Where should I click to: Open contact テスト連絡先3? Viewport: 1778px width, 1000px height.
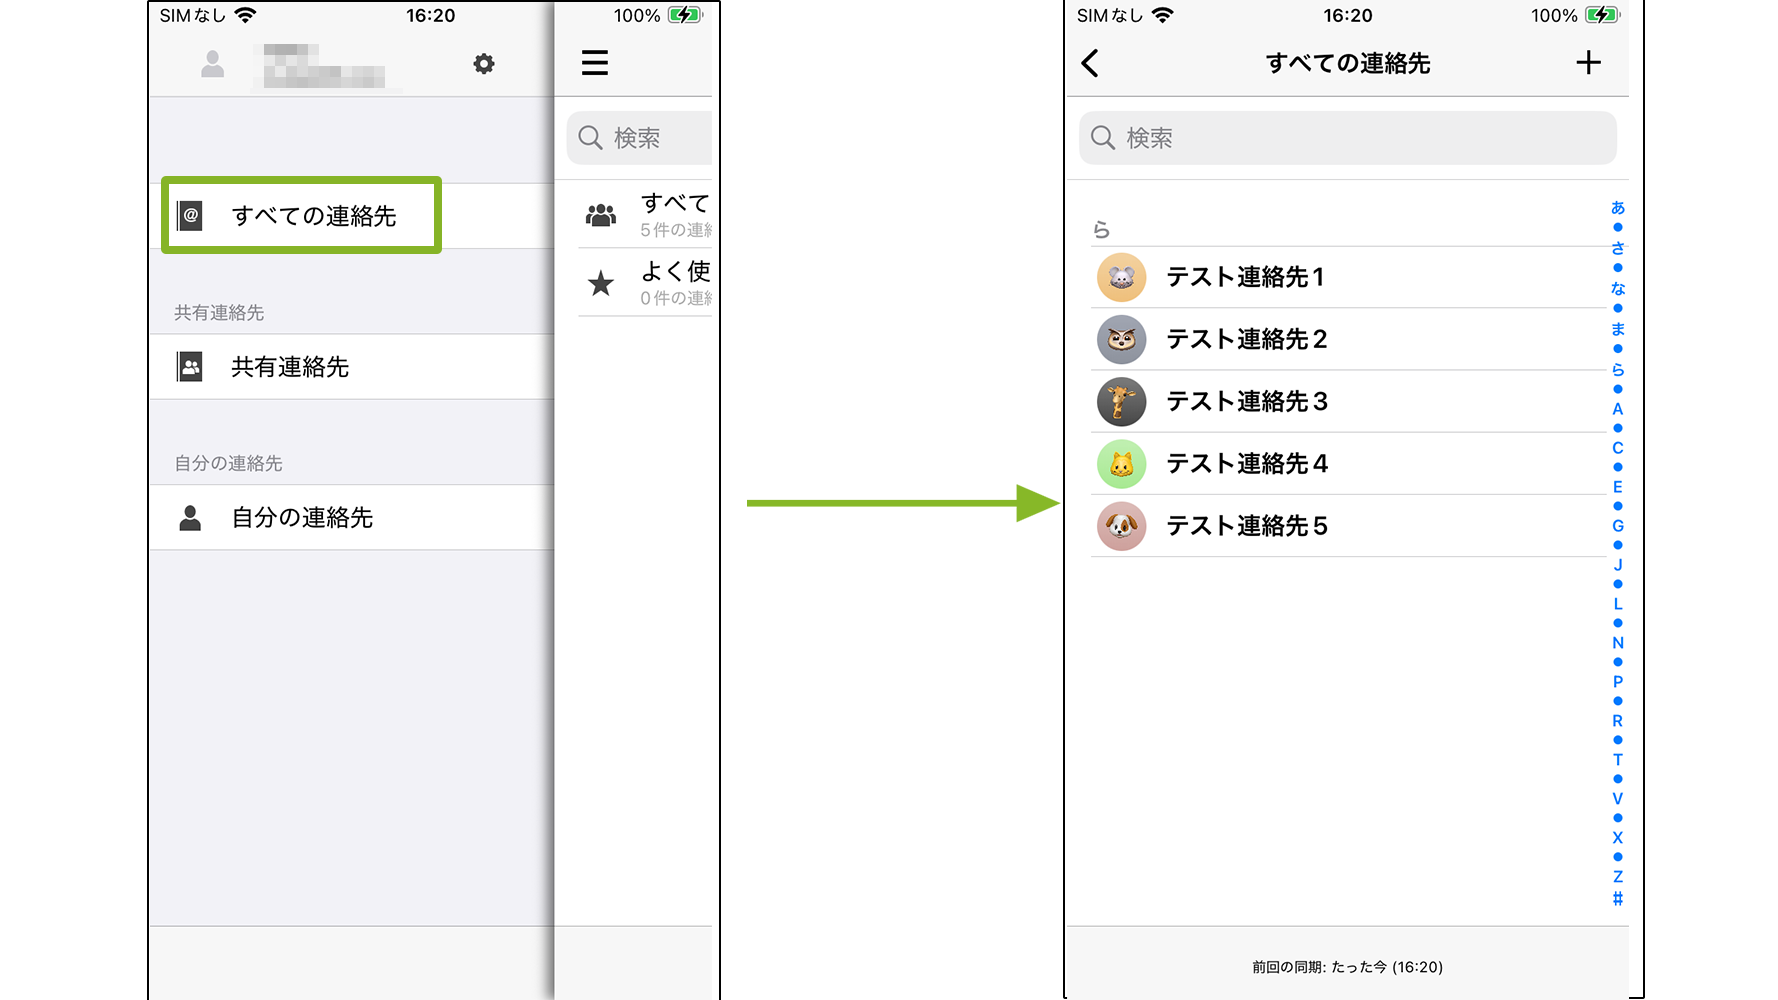(1247, 401)
